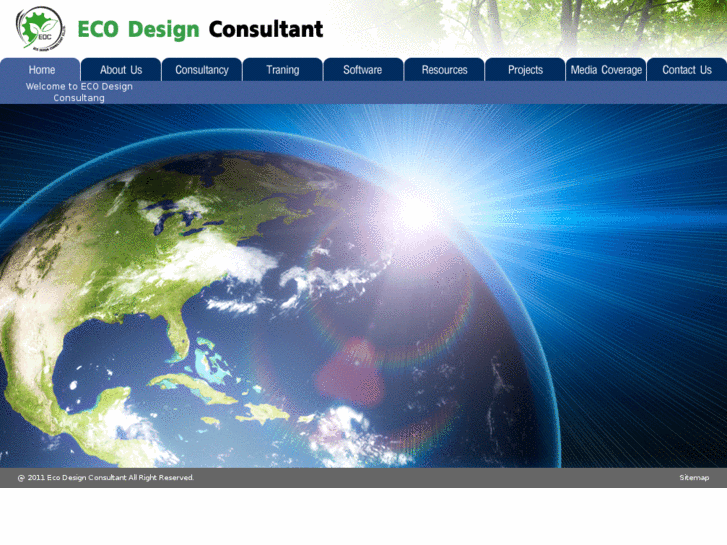Click the Earth sunrise banner image
This screenshot has width=727, height=545.
(x=364, y=286)
